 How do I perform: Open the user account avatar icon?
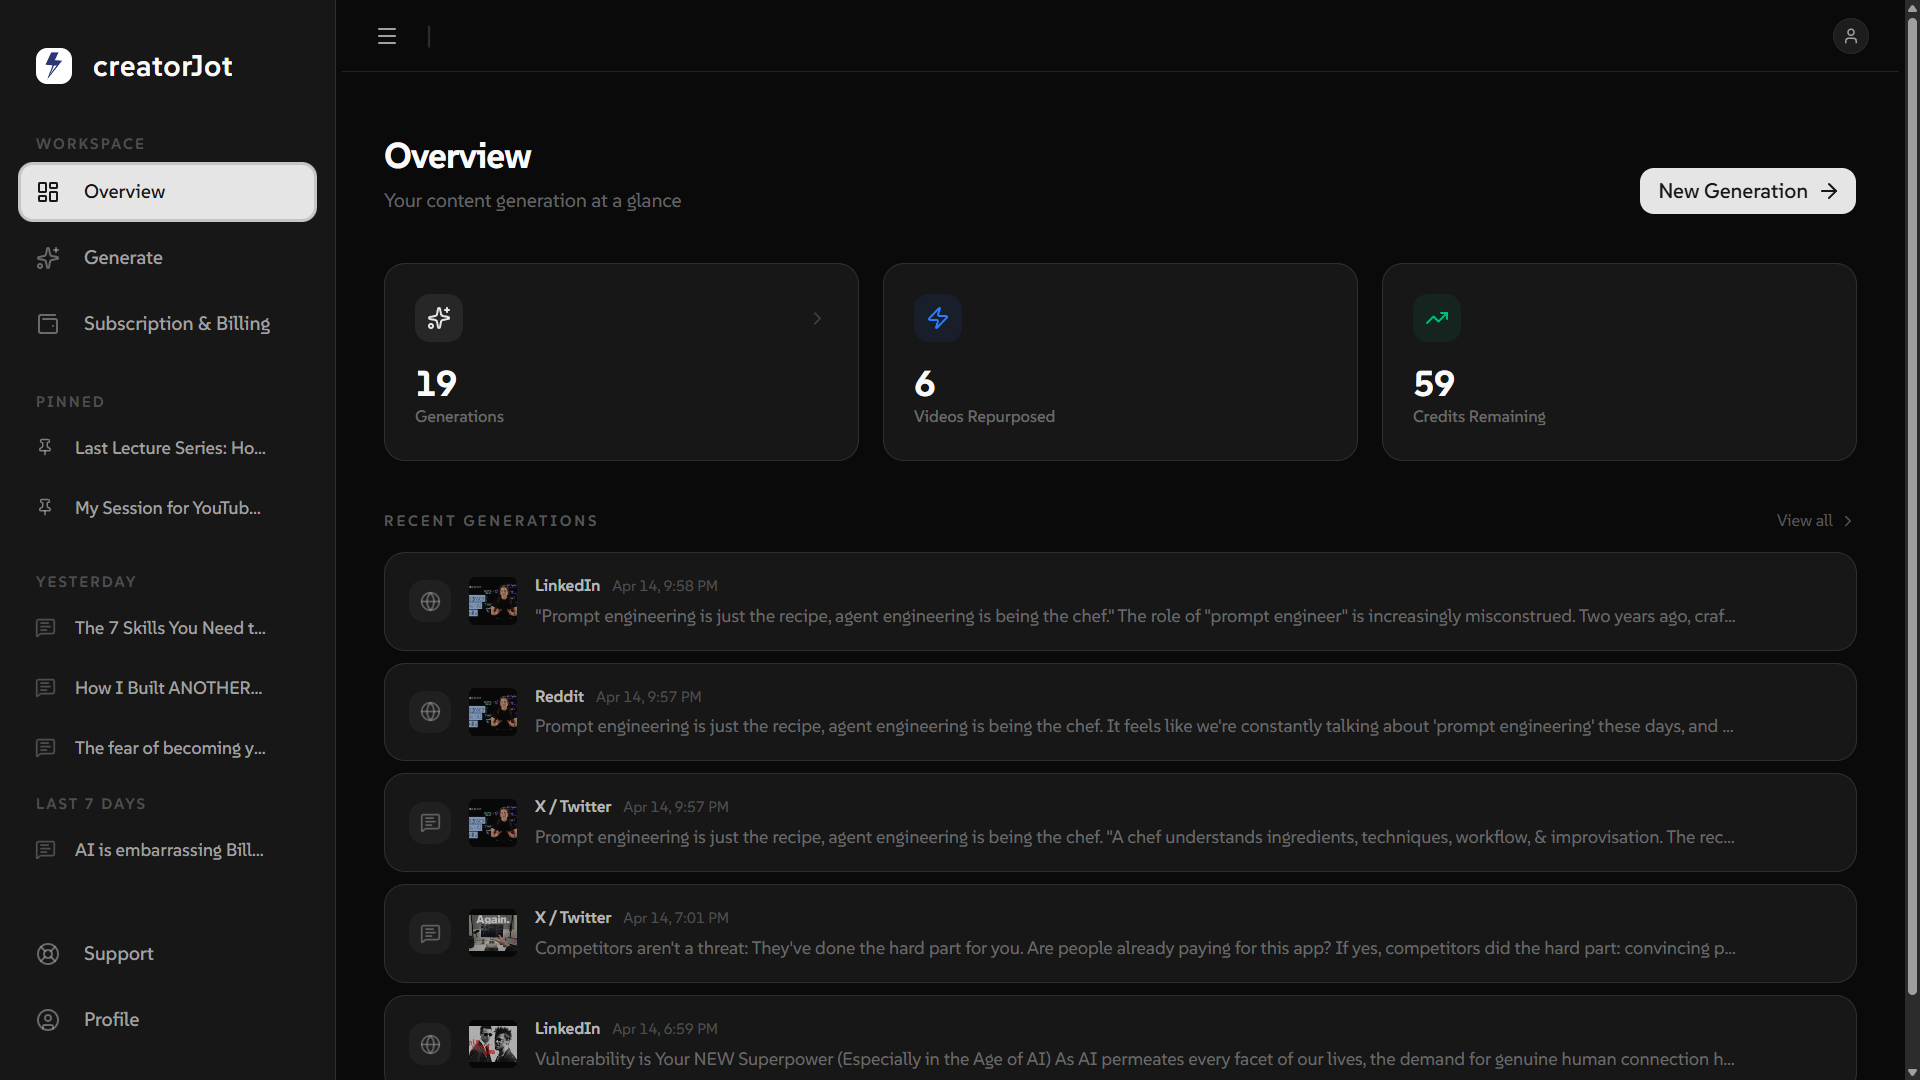point(1850,36)
